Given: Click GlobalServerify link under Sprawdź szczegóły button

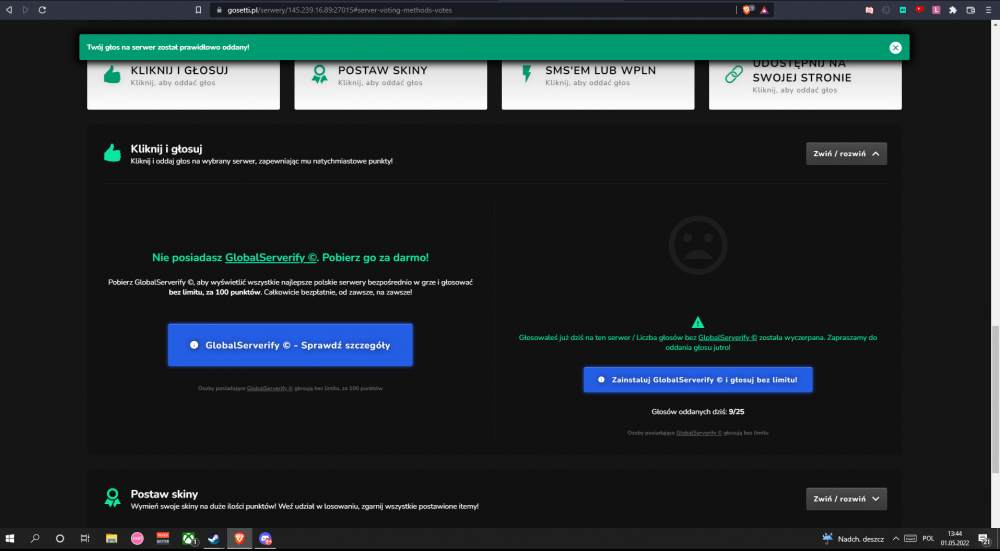Looking at the screenshot, I should tap(270, 388).
